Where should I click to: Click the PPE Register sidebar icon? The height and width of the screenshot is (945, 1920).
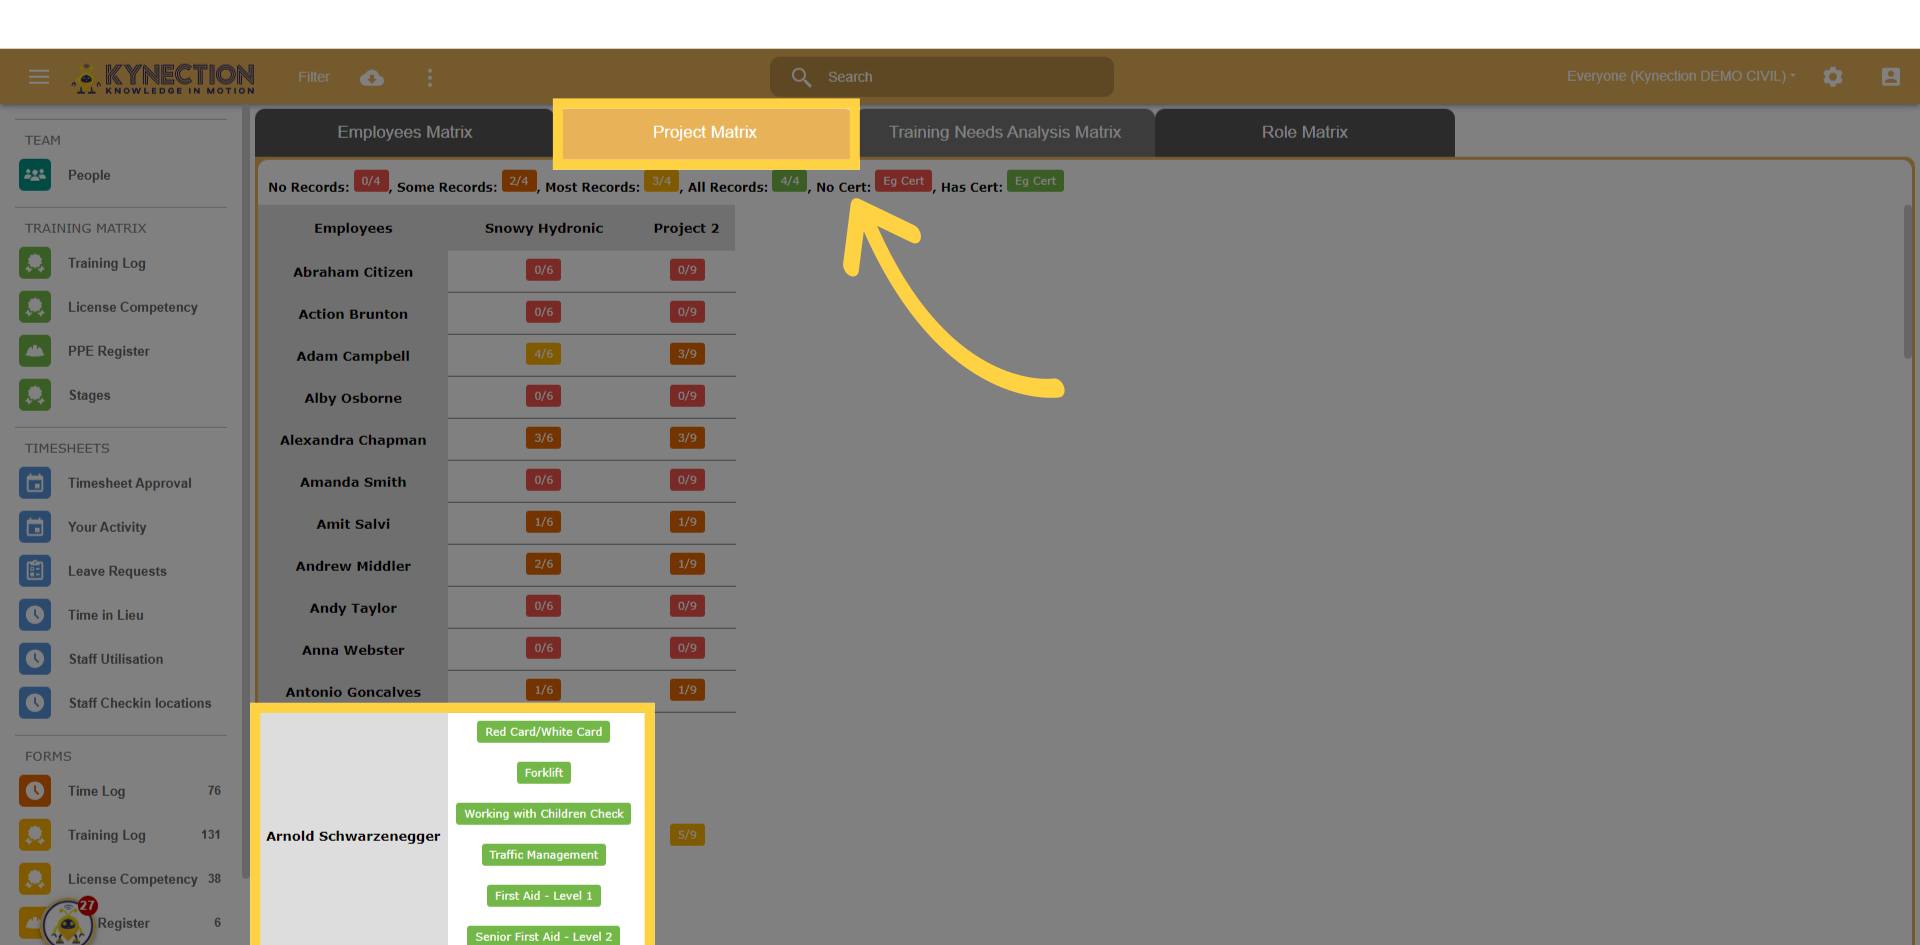35,351
